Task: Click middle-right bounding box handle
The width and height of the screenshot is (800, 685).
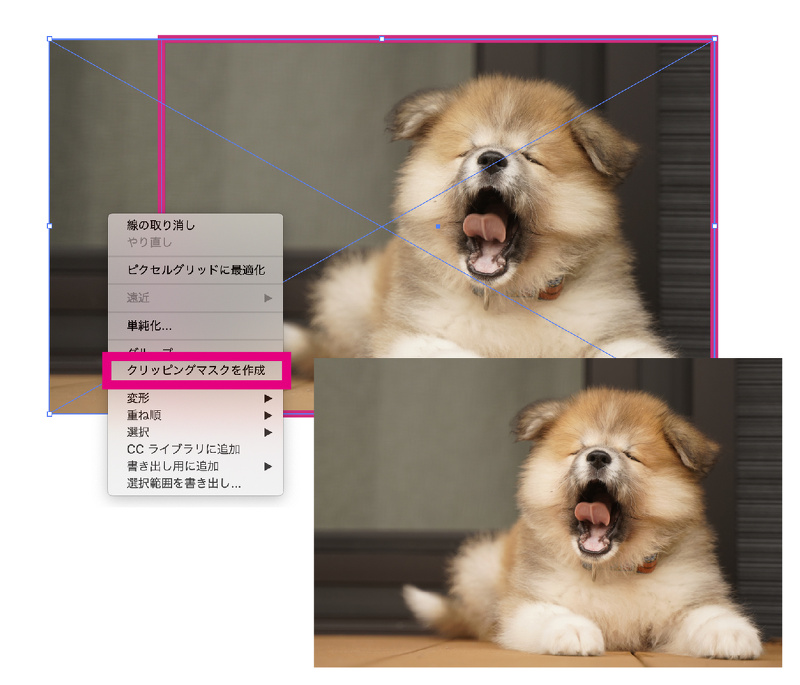Action: pos(714,226)
